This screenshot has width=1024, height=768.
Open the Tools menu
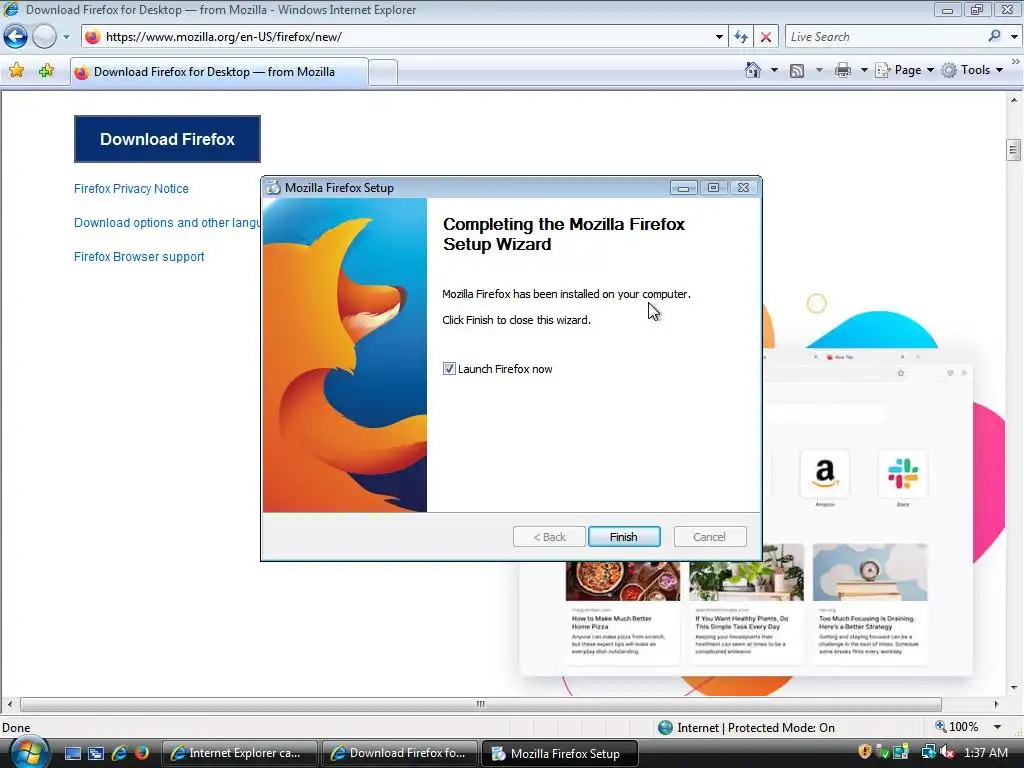tap(972, 70)
